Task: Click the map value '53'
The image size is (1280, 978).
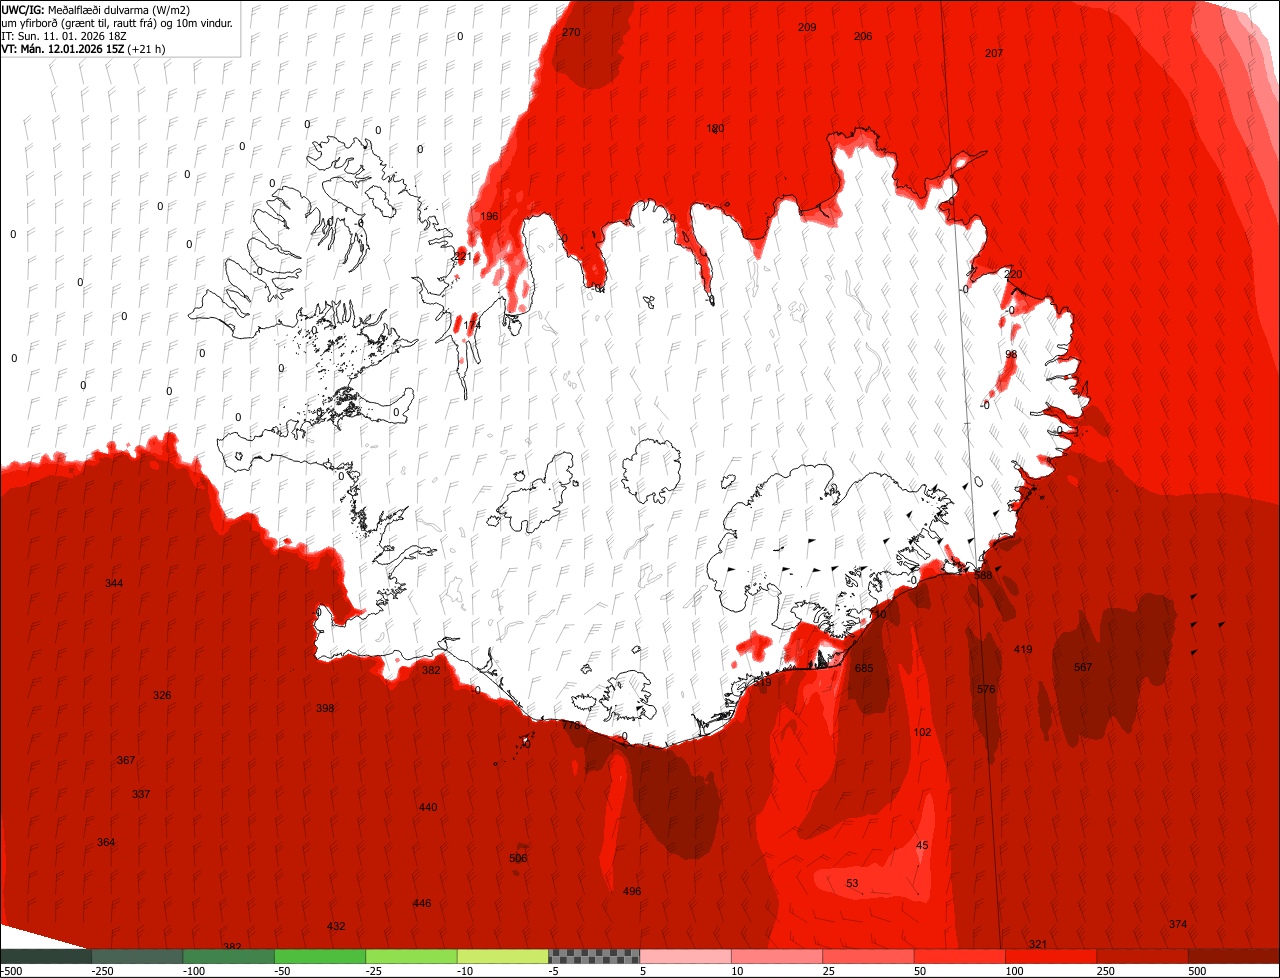Action: pyautogui.click(x=852, y=883)
